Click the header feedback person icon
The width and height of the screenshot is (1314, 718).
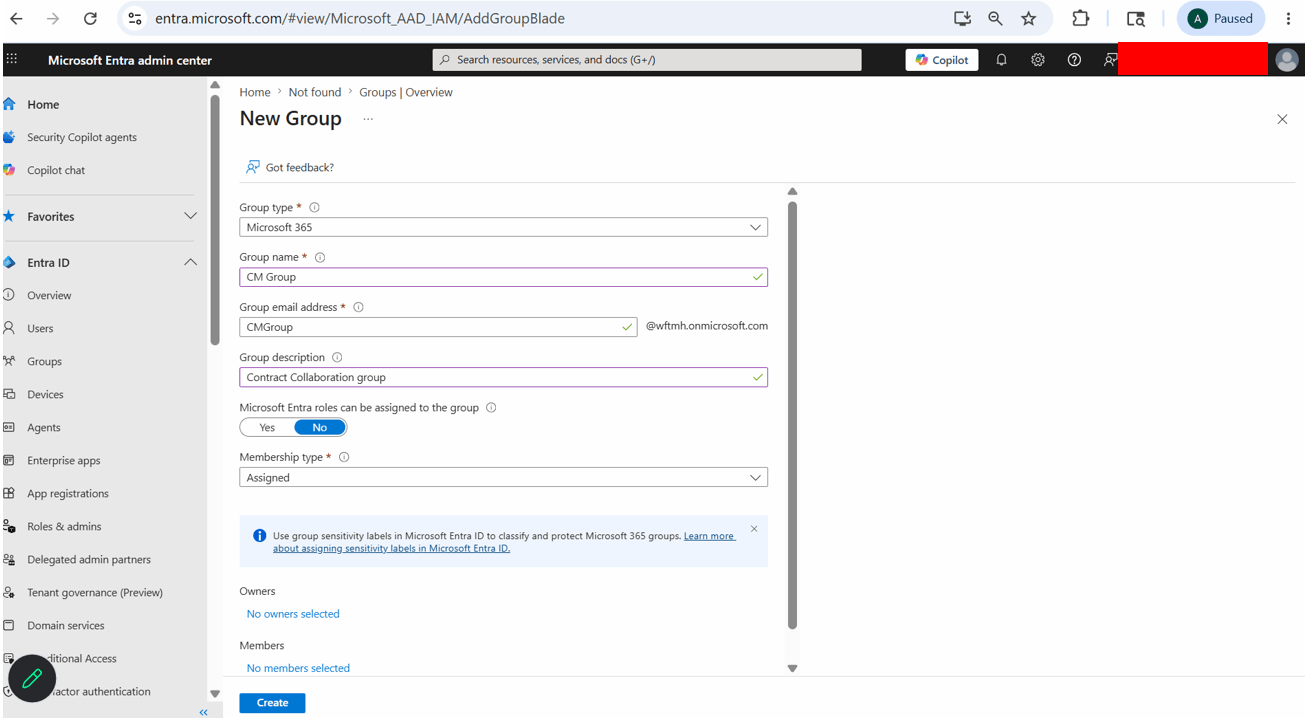pyautogui.click(x=1110, y=60)
